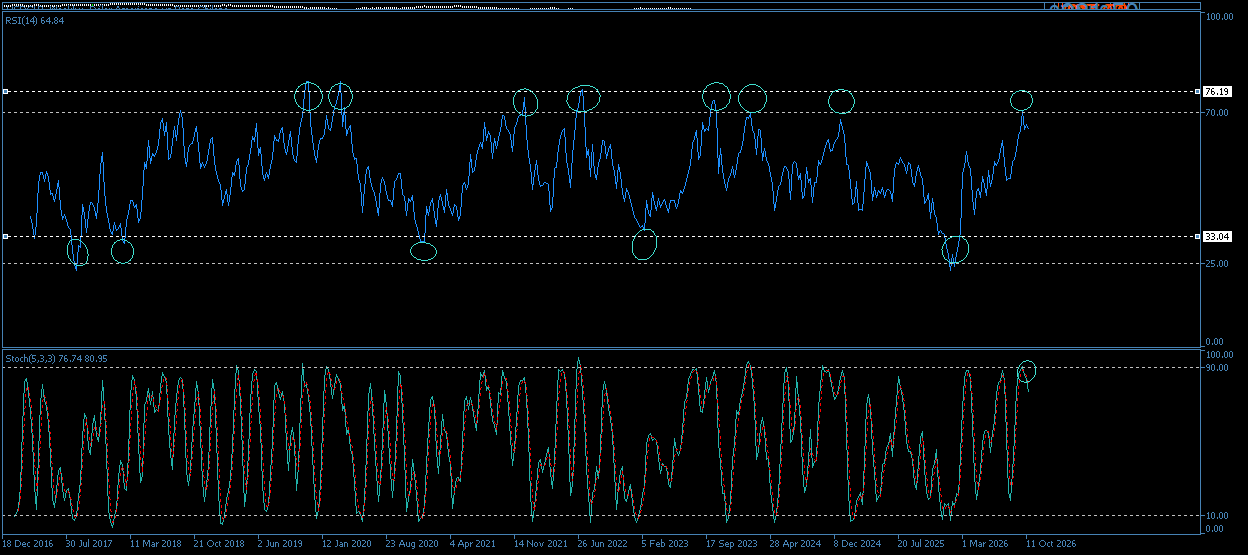Click the 100.00 value on the Stochastic scale

tap(1218, 355)
